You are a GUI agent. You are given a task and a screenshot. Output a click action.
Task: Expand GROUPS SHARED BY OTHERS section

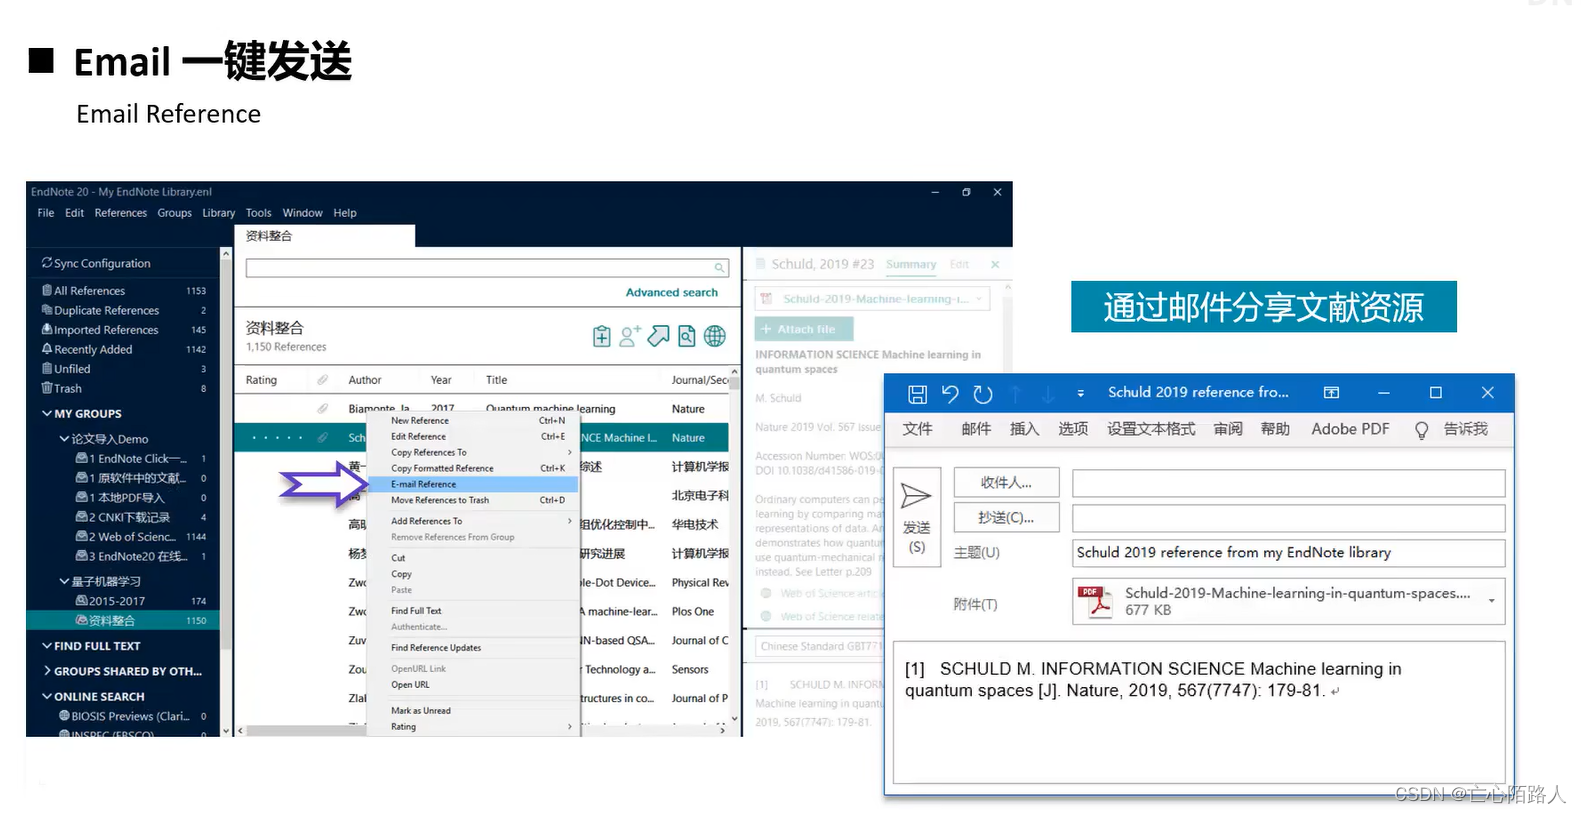click(47, 671)
